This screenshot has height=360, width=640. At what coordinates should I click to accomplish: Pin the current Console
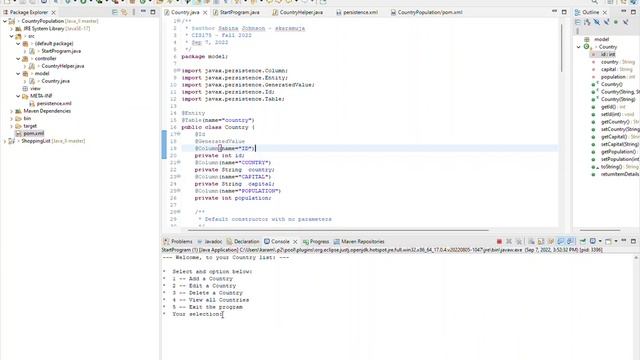click(x=583, y=242)
